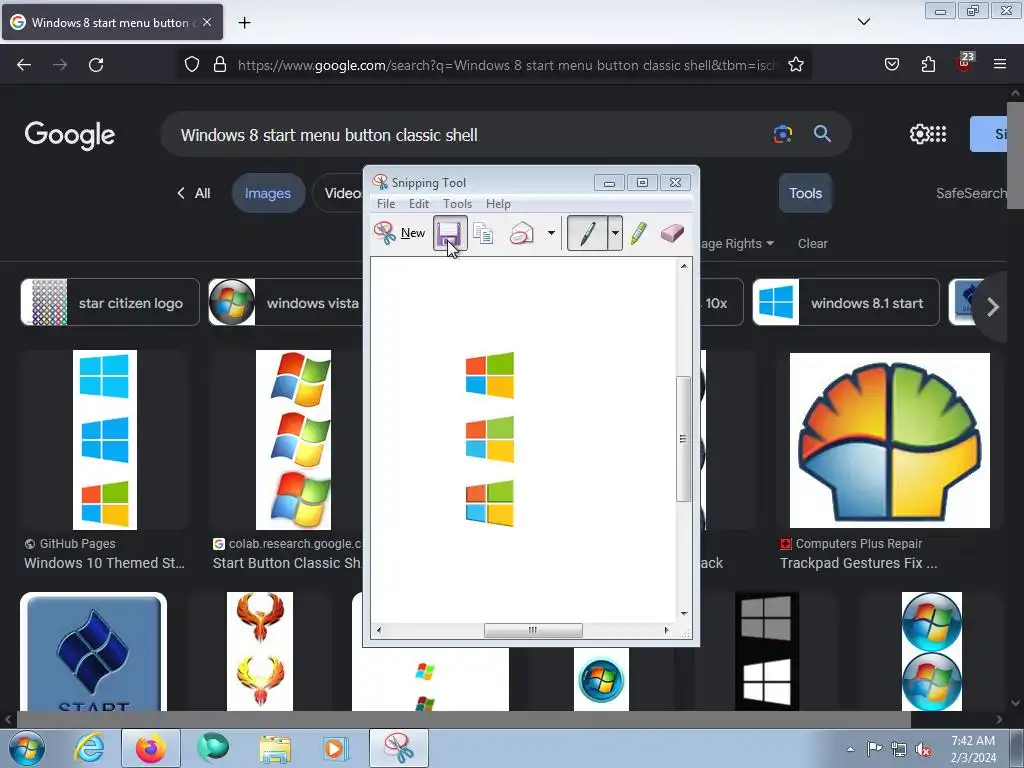
Task: Open the Send Snip dropdown arrow
Action: (x=551, y=233)
